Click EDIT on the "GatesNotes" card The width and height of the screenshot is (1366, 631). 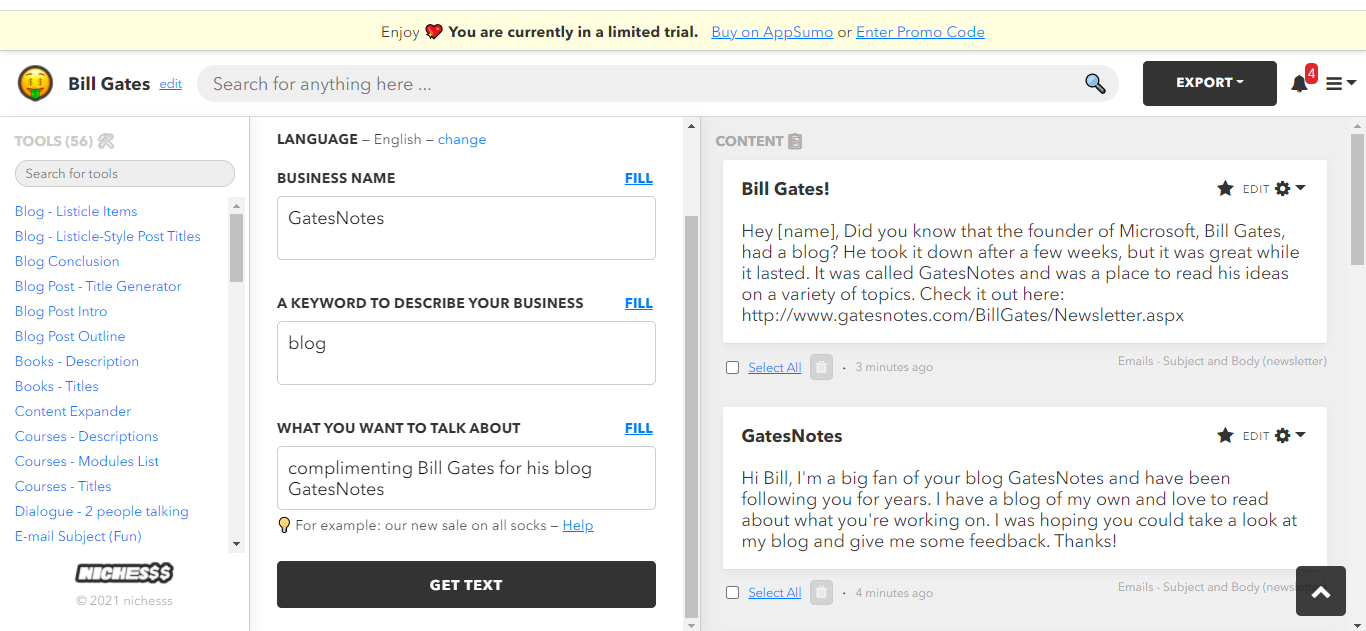(x=1256, y=436)
